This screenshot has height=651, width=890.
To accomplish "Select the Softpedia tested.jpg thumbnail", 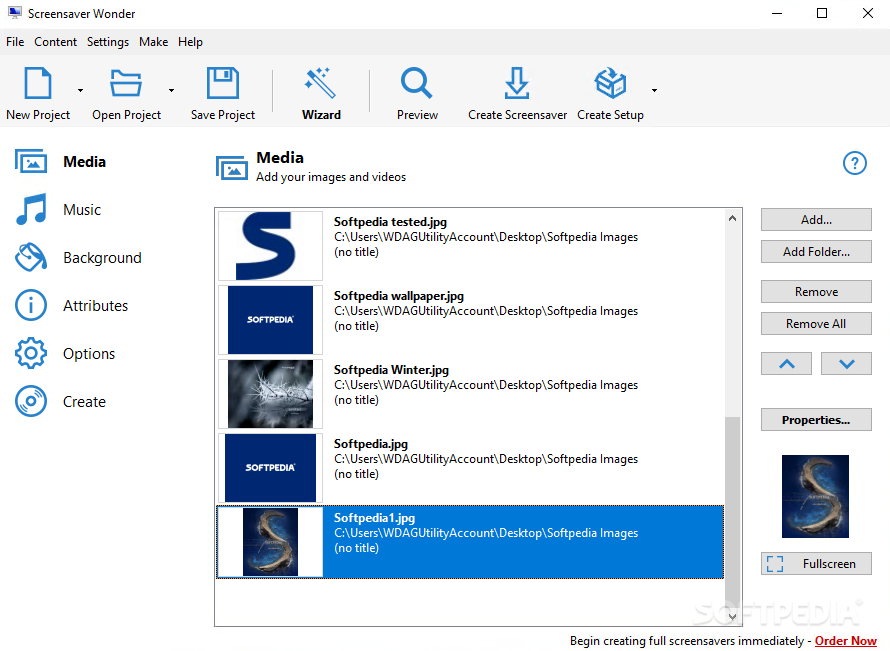I will [x=270, y=246].
